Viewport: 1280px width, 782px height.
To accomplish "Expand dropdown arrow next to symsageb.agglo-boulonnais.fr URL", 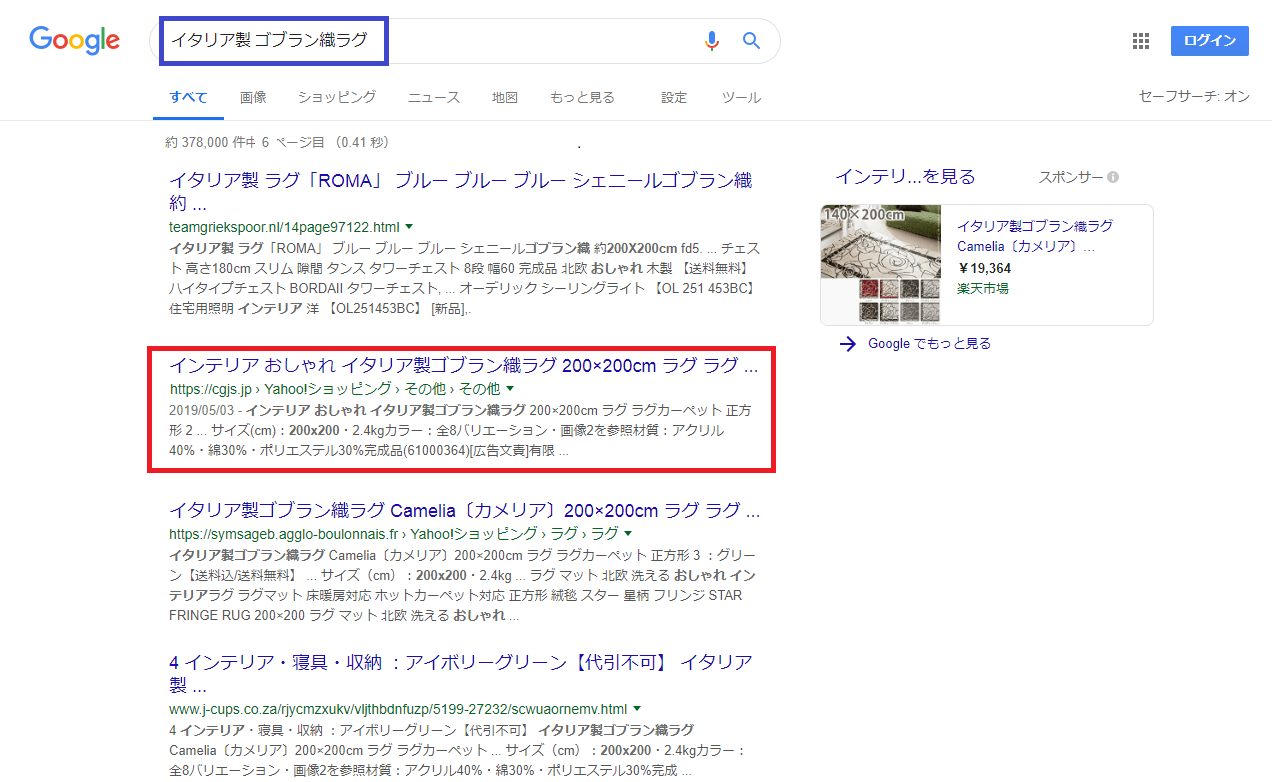I will (x=628, y=534).
